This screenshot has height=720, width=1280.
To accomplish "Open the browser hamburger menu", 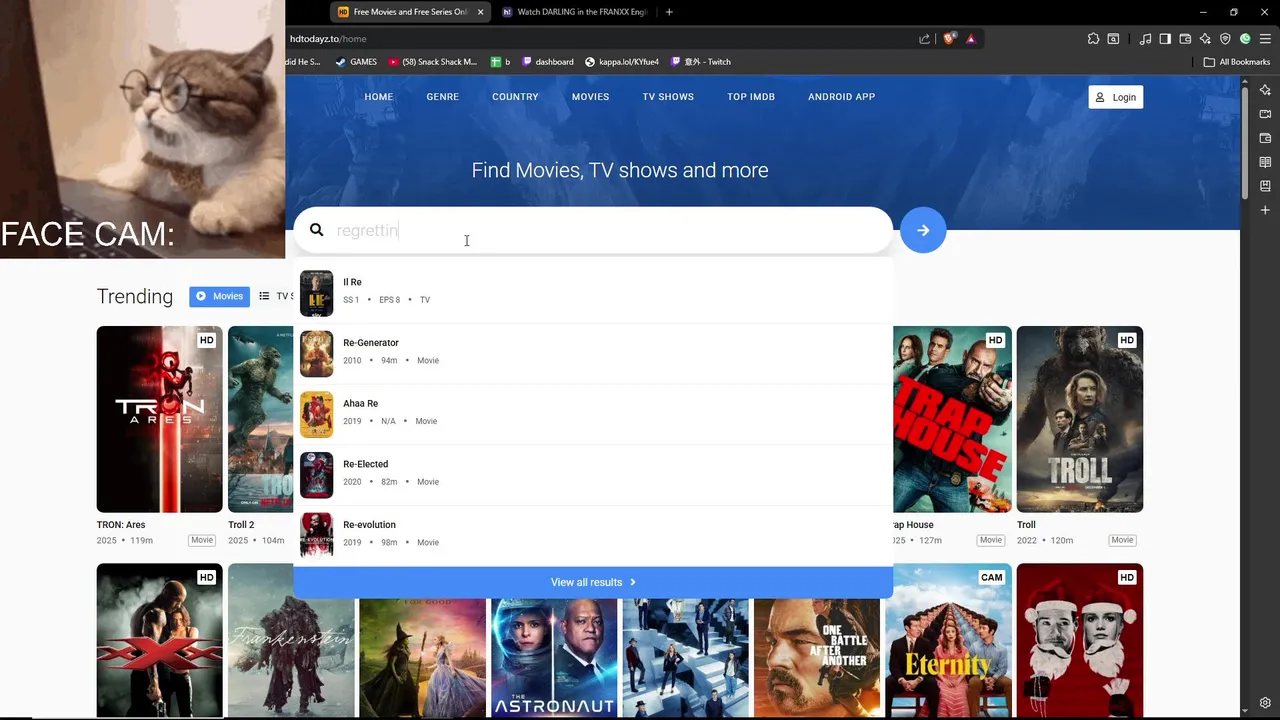I will coord(1265,39).
